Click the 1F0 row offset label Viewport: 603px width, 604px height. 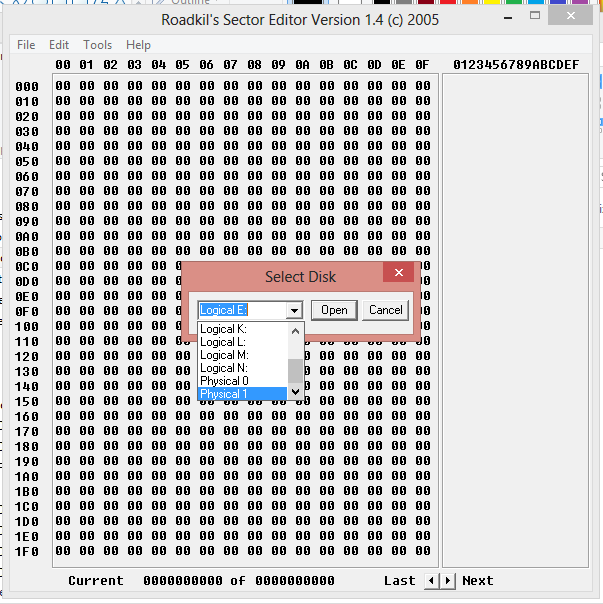(x=27, y=552)
